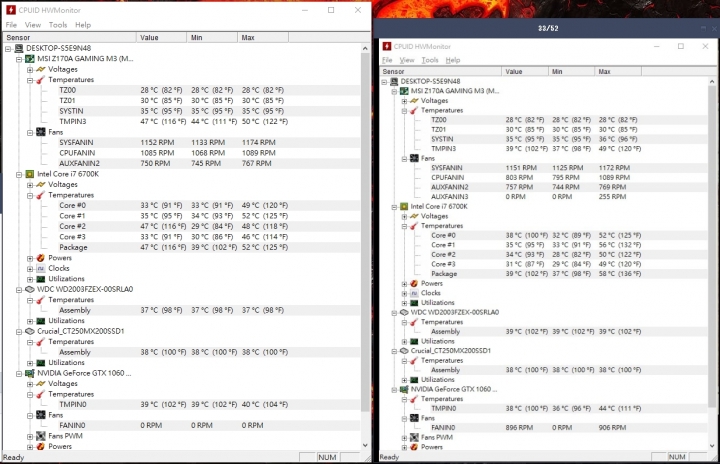Expand CPU Utilizations node in right window
The height and width of the screenshot is (464, 720).
[x=404, y=303]
